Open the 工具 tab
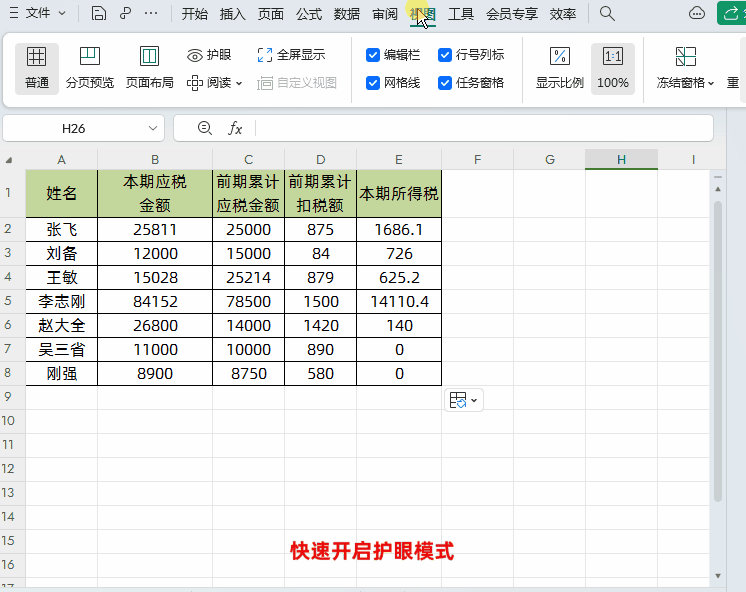This screenshot has height=592, width=746. tap(461, 14)
